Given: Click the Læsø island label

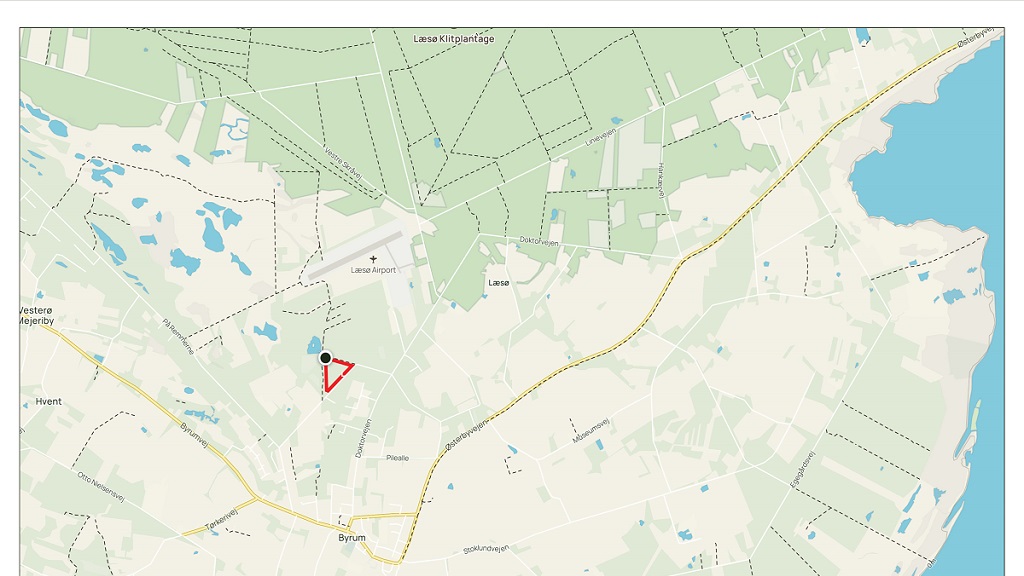Looking at the screenshot, I should coord(499,283).
